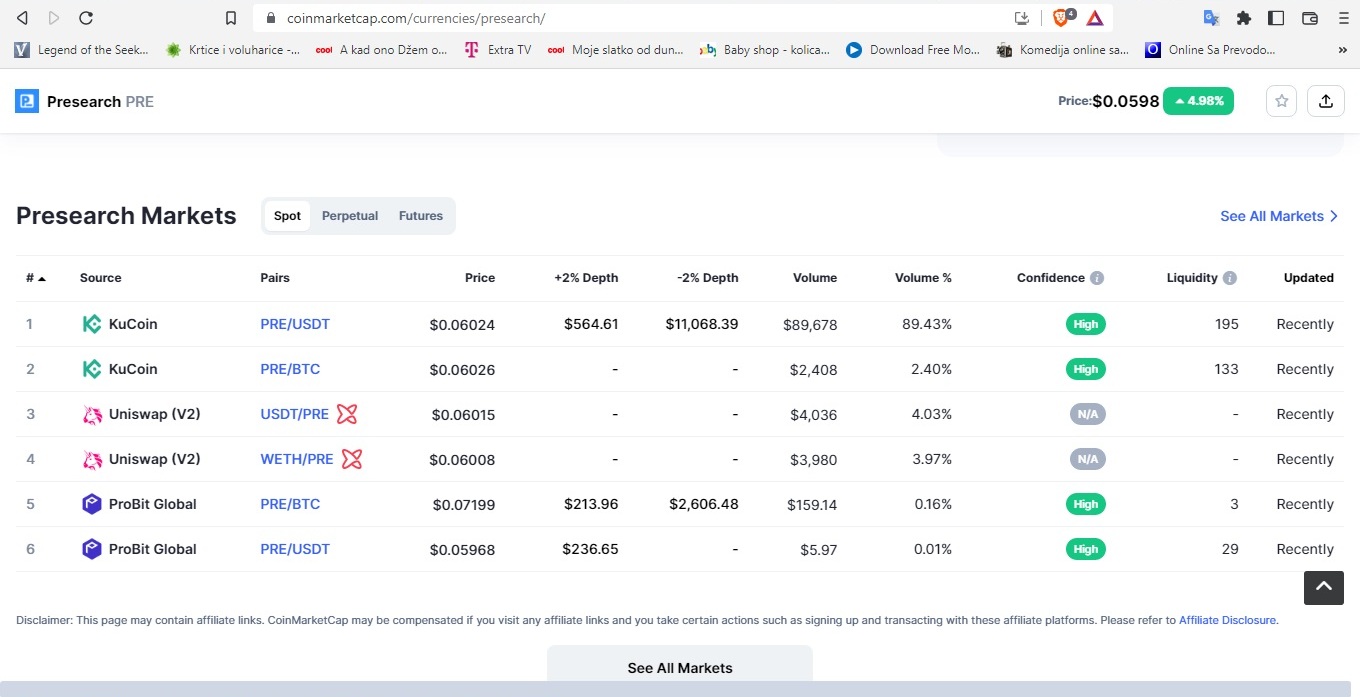Image resolution: width=1360 pixels, height=697 pixels.
Task: Open Brave Rewards triangle icon
Action: (1094, 18)
